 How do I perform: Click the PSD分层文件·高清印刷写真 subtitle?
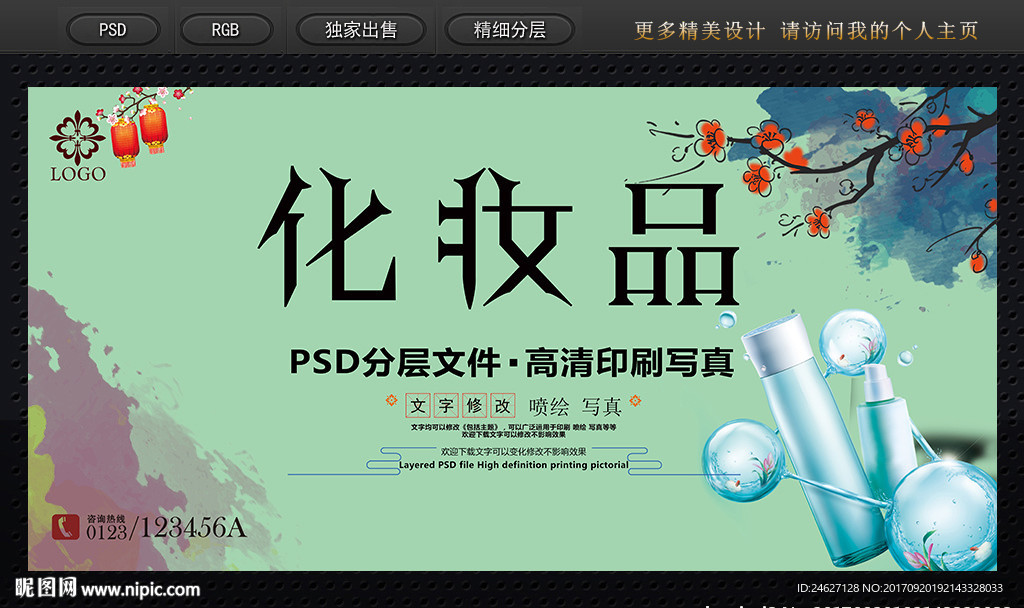coord(511,362)
